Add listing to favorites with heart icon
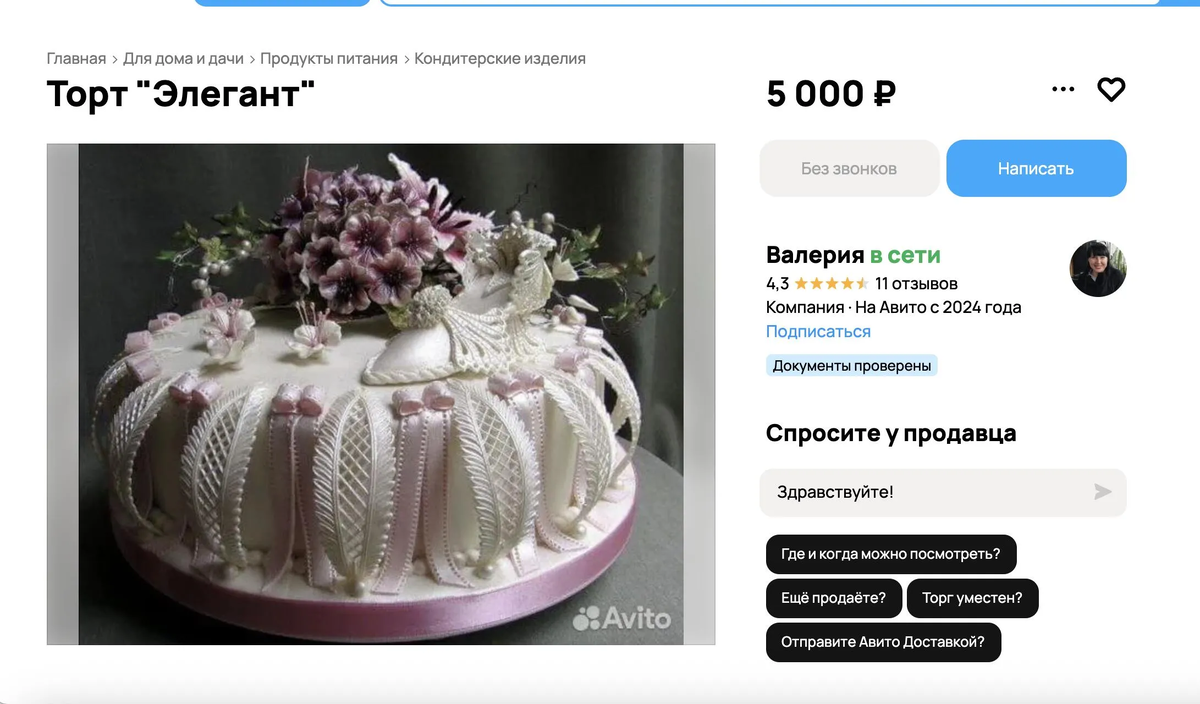Screen dimensions: 1200x704 [x=1111, y=90]
